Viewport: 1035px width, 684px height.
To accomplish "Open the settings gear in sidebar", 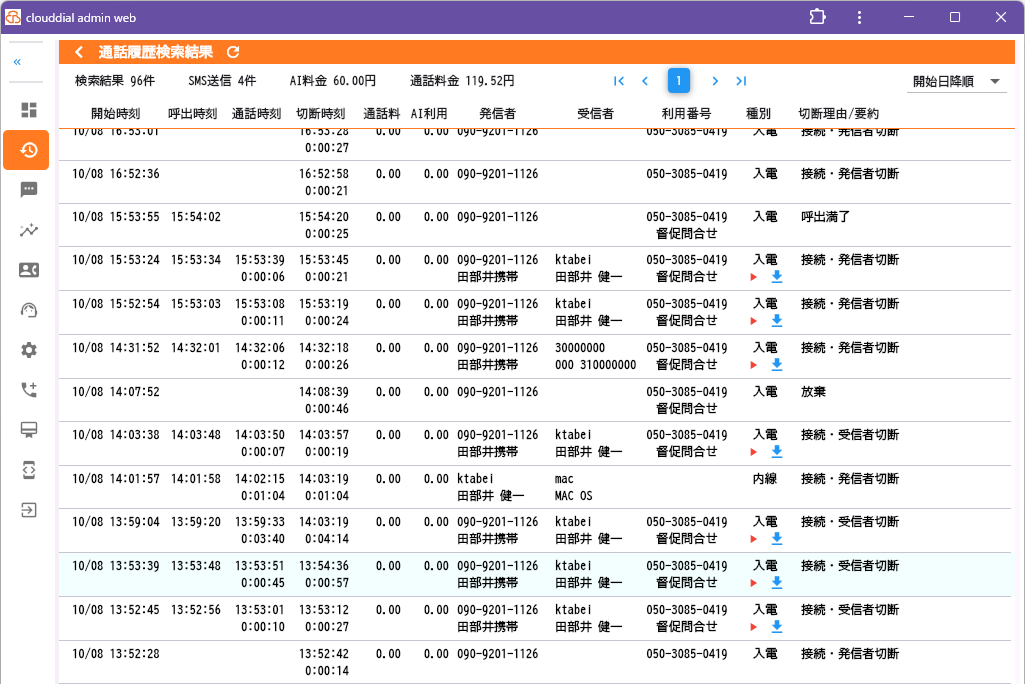I will point(28,350).
